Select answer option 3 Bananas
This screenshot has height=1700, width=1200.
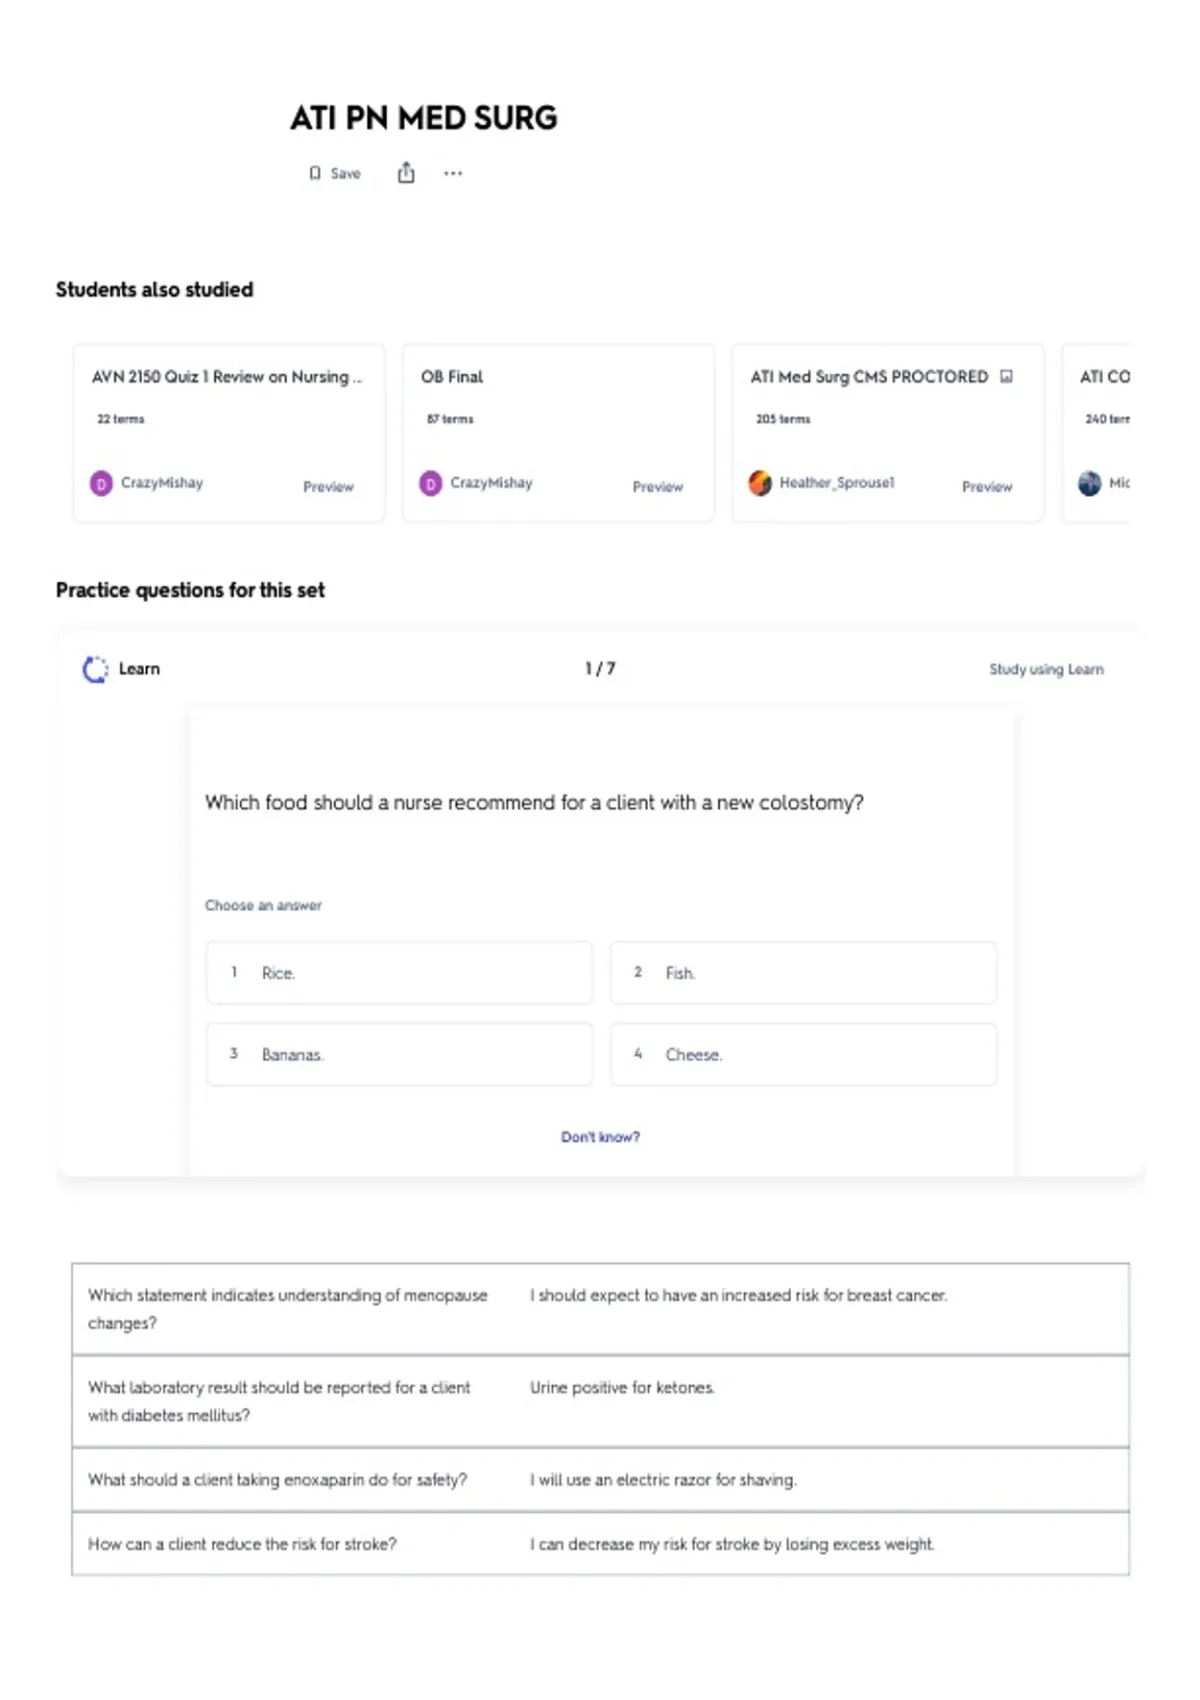pyautogui.click(x=400, y=1054)
